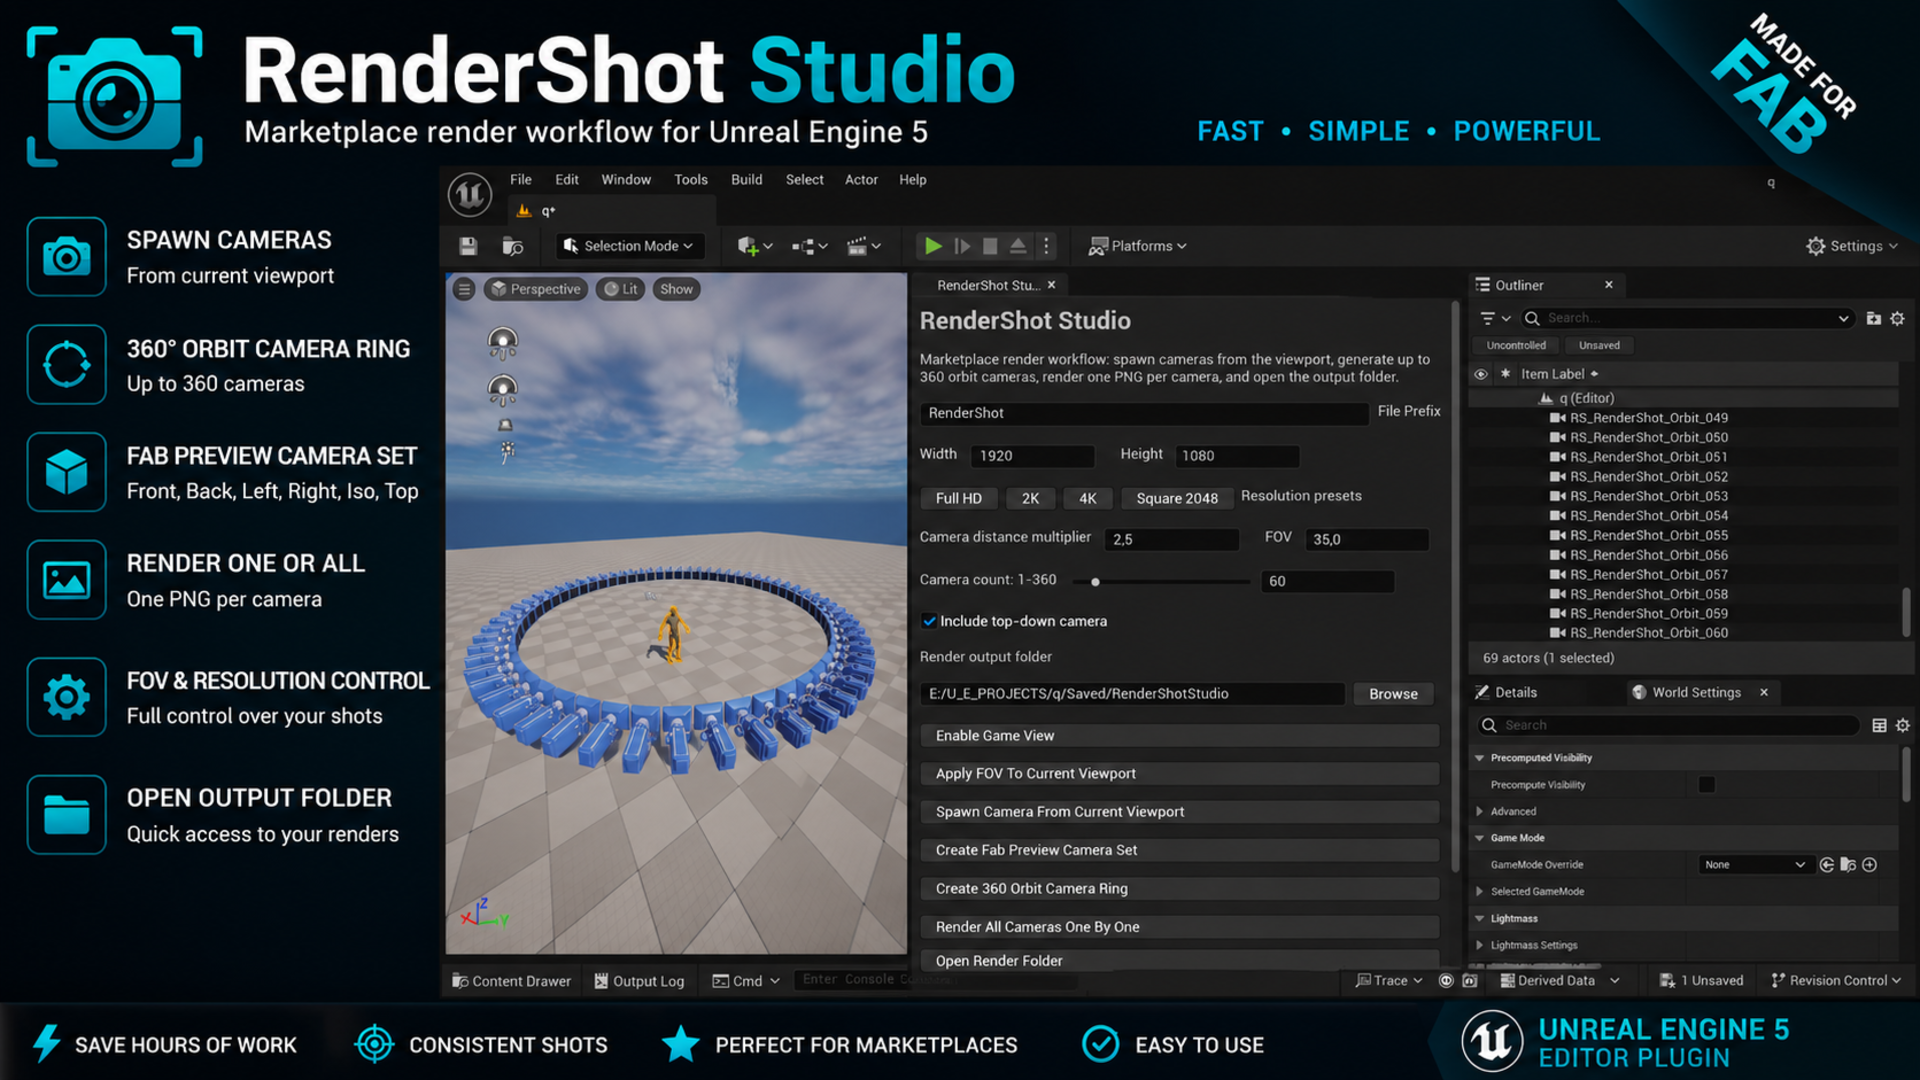Collapse the Game Mode section
This screenshot has height=1080, width=1920.
(1479, 838)
